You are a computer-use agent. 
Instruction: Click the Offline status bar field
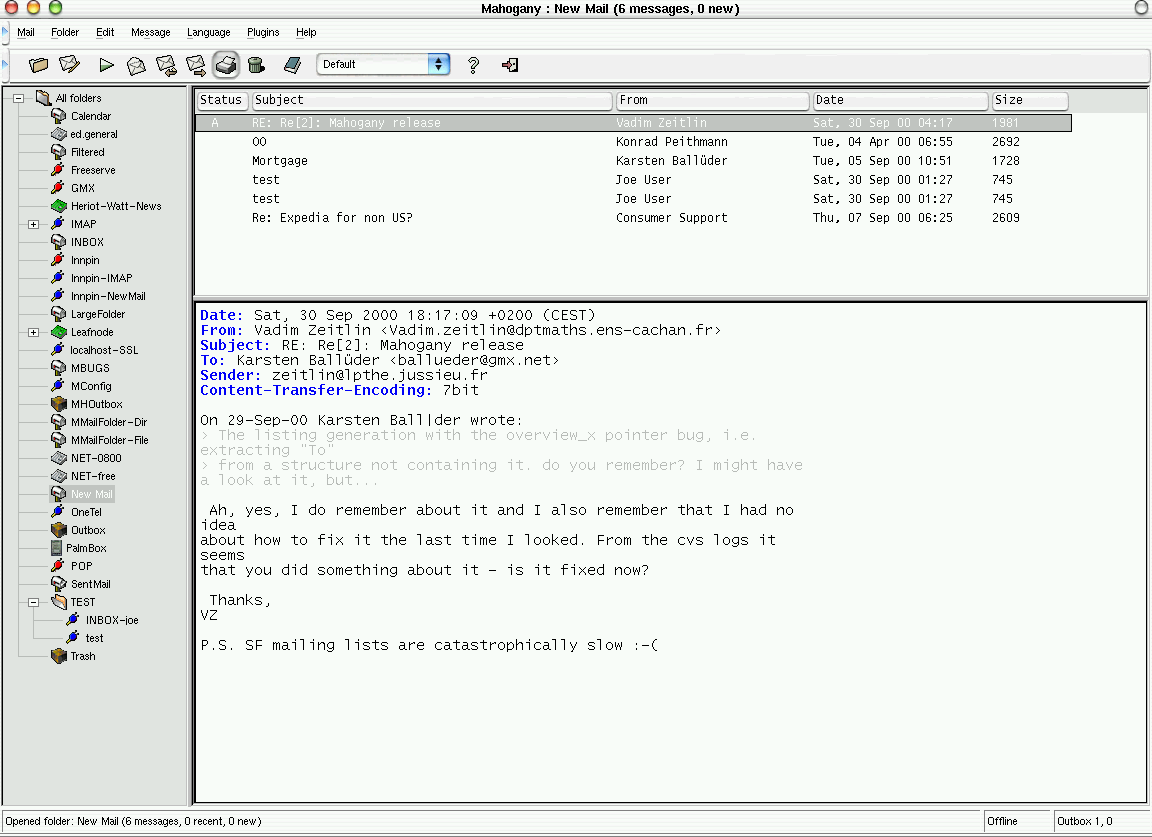click(x=1018, y=821)
